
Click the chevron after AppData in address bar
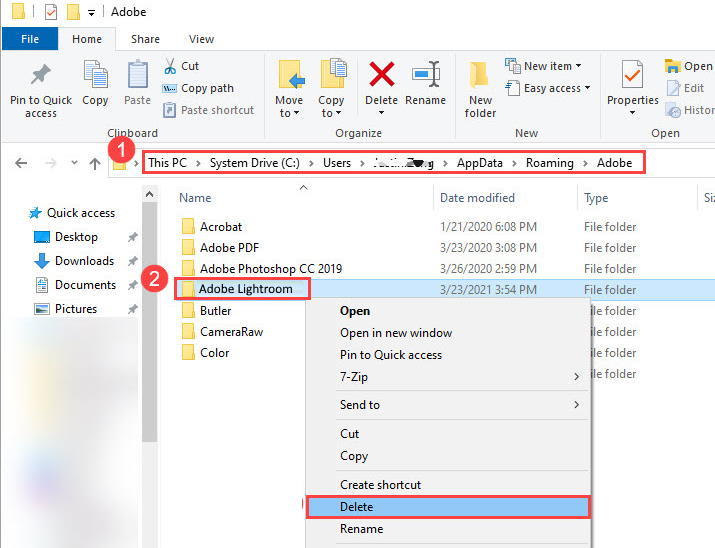pos(514,163)
